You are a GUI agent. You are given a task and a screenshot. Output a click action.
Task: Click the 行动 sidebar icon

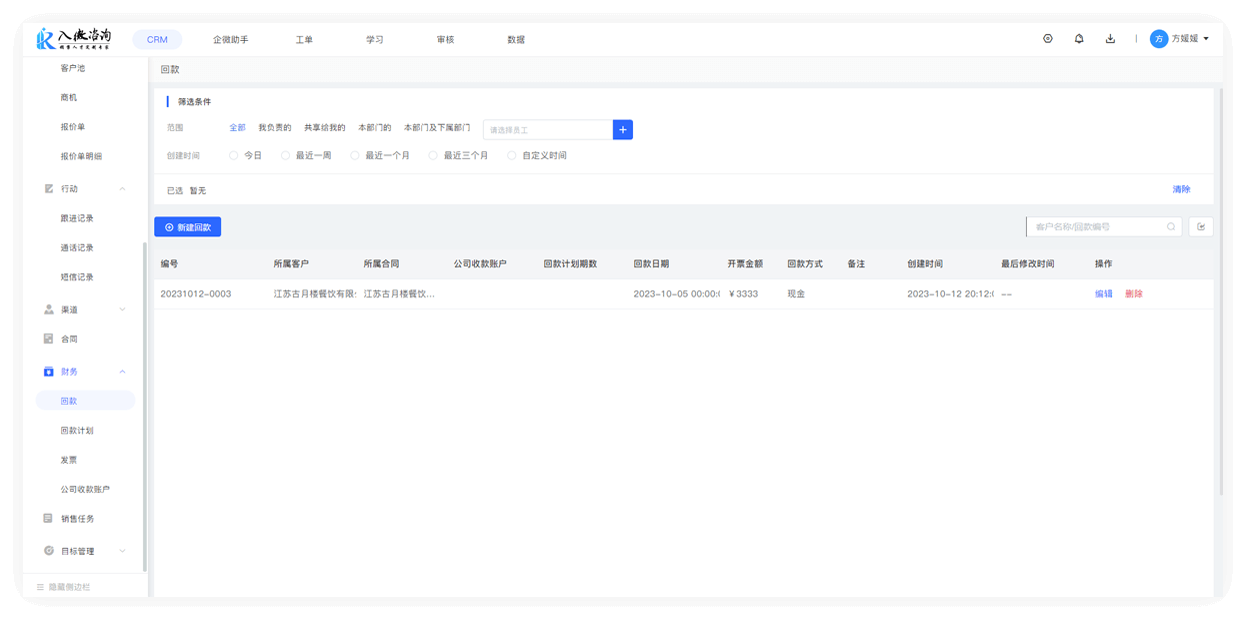(x=49, y=189)
